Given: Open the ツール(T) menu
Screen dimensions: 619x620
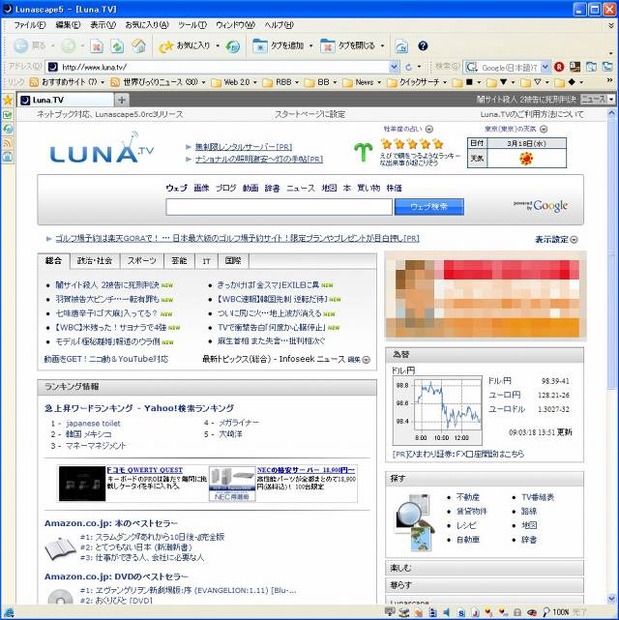Looking at the screenshot, I should pos(192,25).
